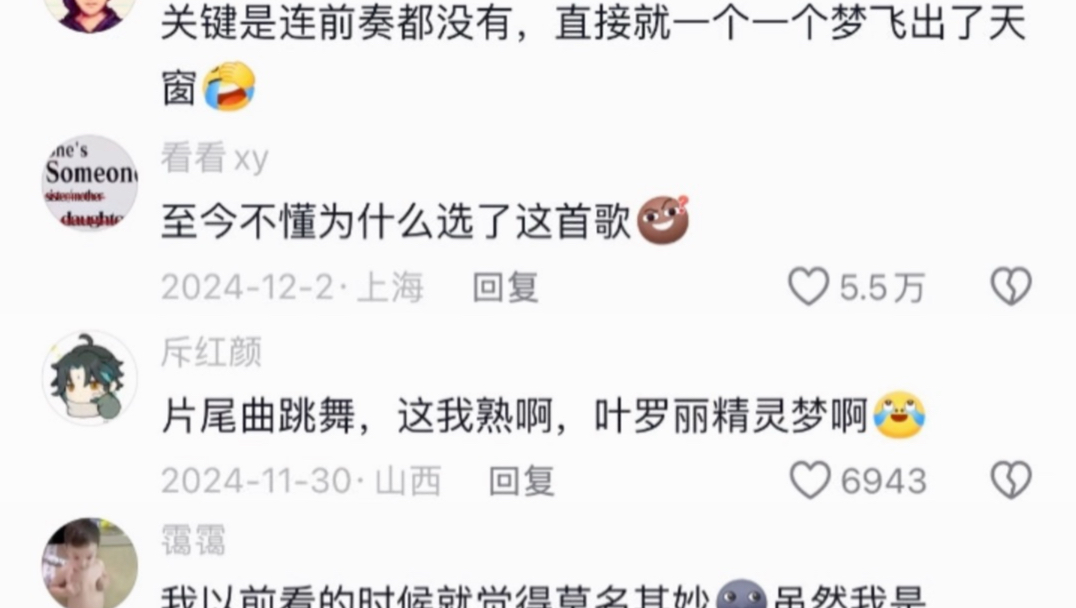The height and width of the screenshot is (608, 1076).
Task: Tap the smirking brown emoji after 这首歌
Action: pyautogui.click(x=663, y=220)
